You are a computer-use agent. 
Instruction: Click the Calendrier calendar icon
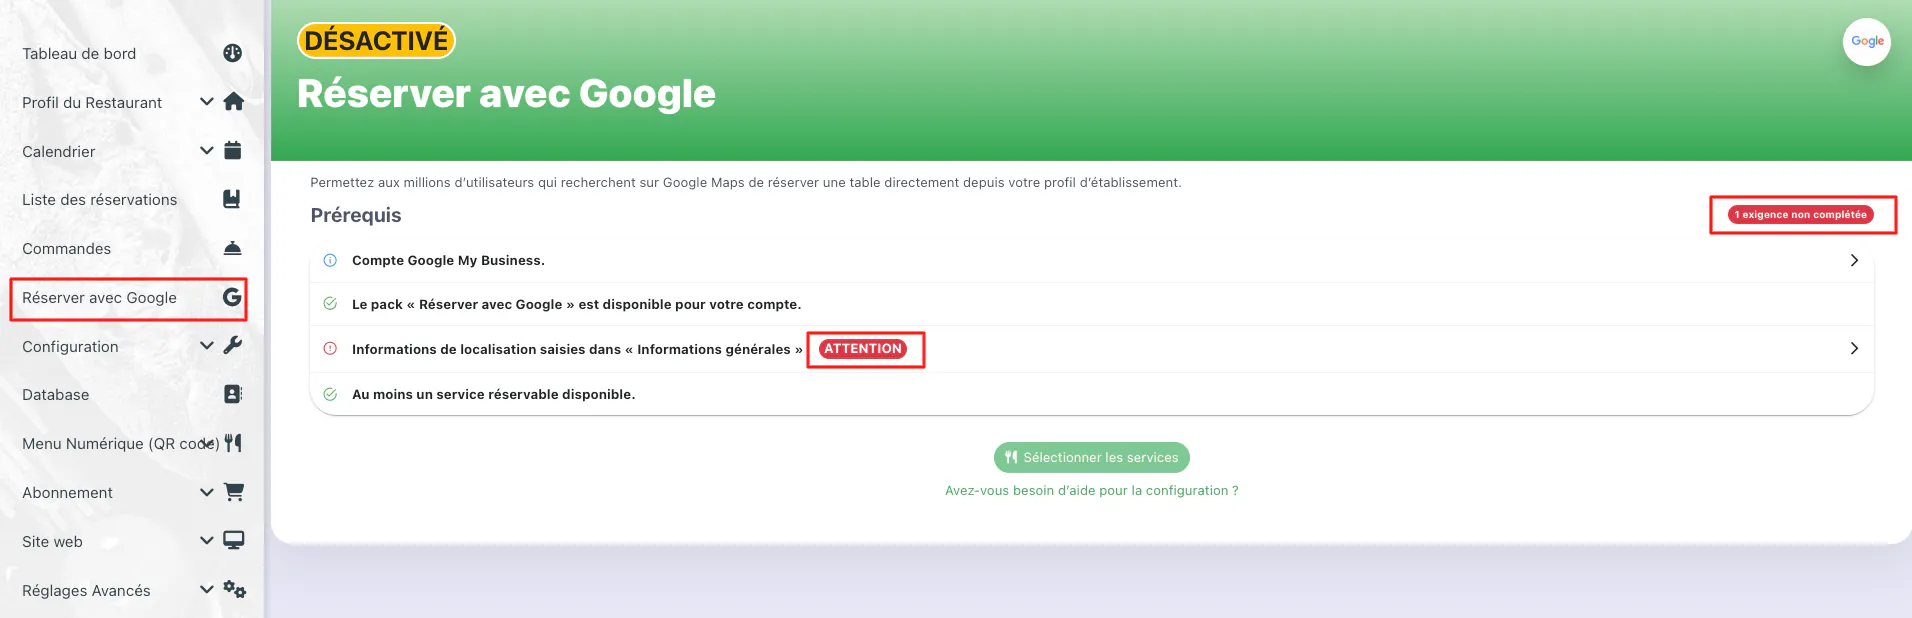[x=233, y=151]
